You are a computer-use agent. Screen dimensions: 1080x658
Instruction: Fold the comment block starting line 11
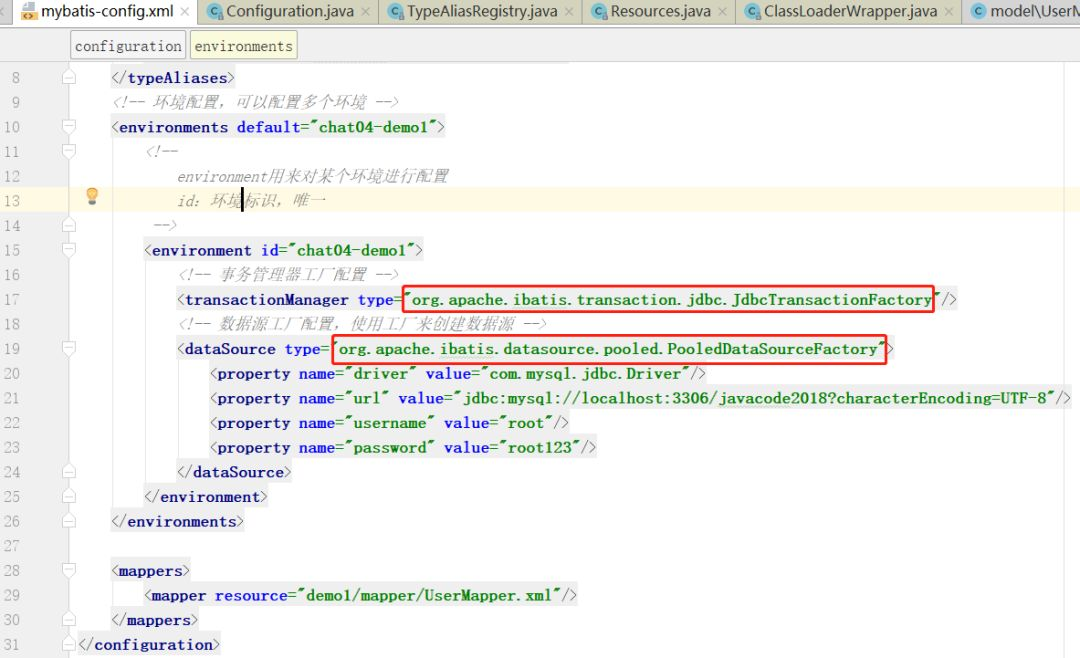(x=69, y=152)
